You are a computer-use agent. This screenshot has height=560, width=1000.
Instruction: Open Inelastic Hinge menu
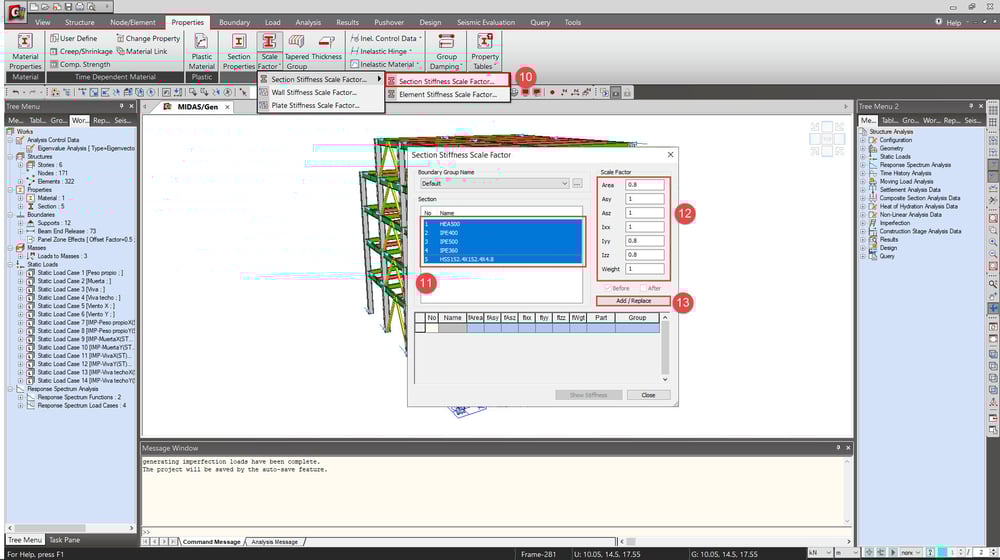tap(381, 52)
